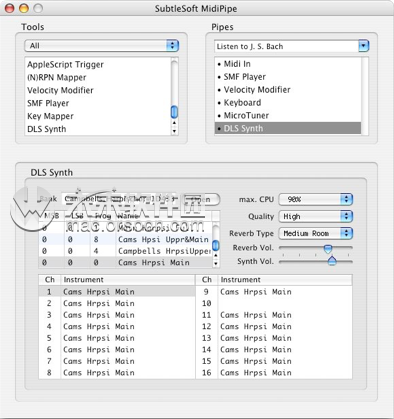The height and width of the screenshot is (419, 394).
Task: Click the Tools list scroll up arrow
Action: [174, 123]
